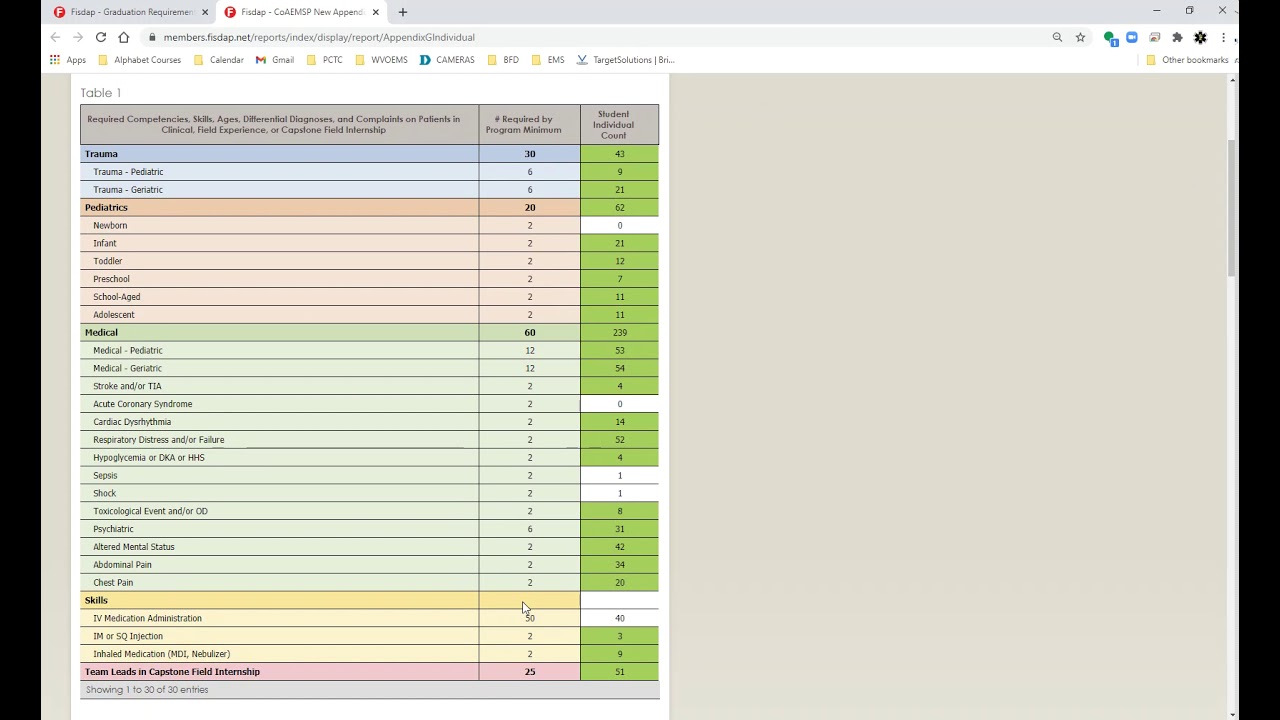Click Inhaled Medication (MDI, Nebulizer) row

(x=161, y=654)
